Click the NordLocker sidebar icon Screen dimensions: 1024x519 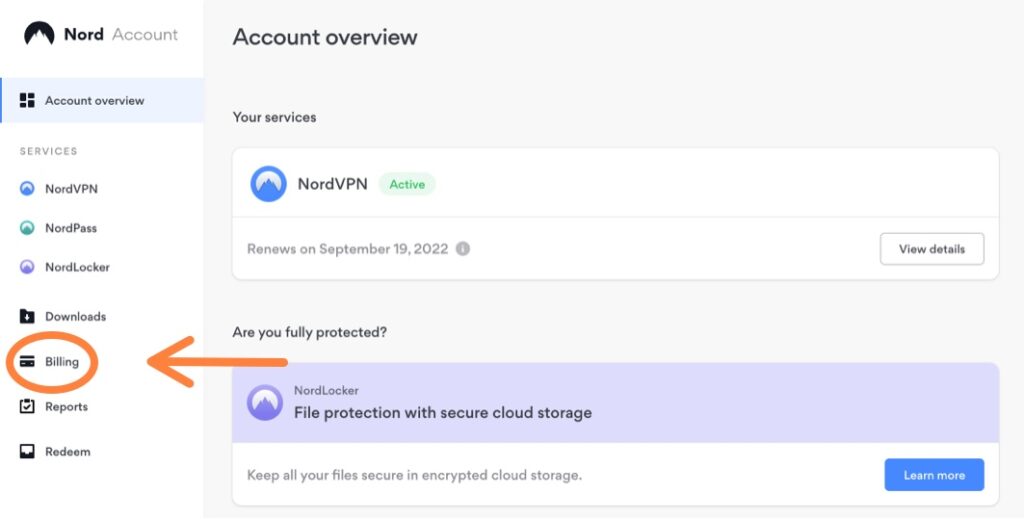point(27,267)
